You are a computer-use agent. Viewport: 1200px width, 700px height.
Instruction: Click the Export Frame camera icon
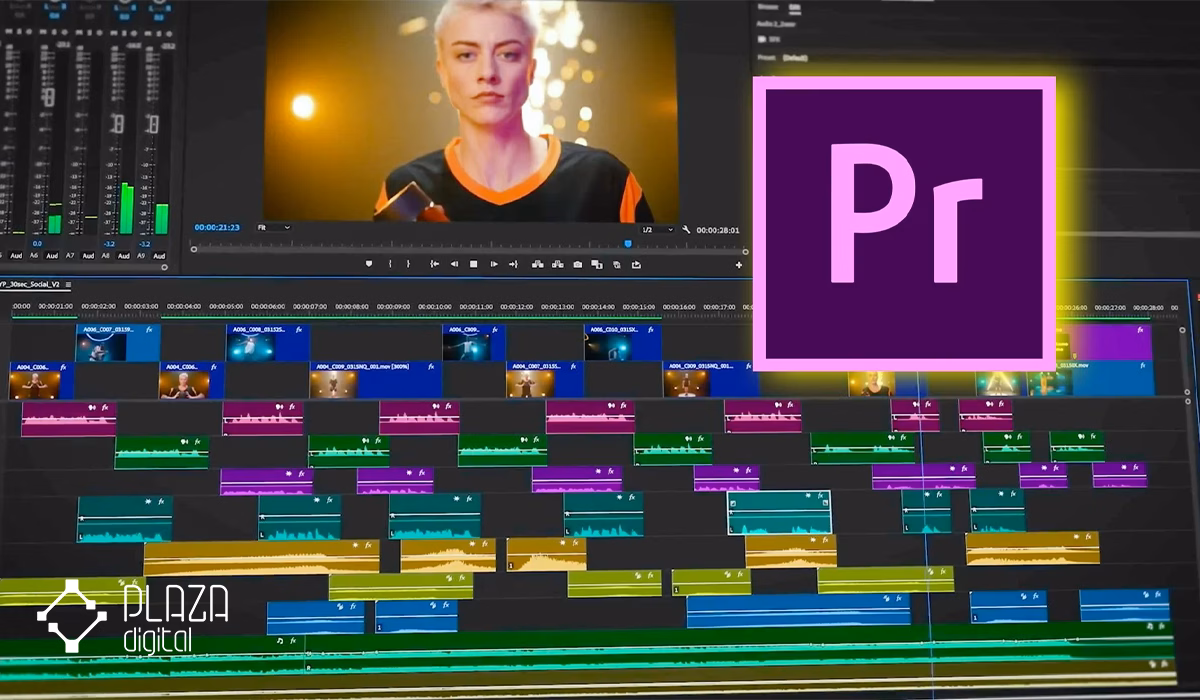[x=578, y=264]
